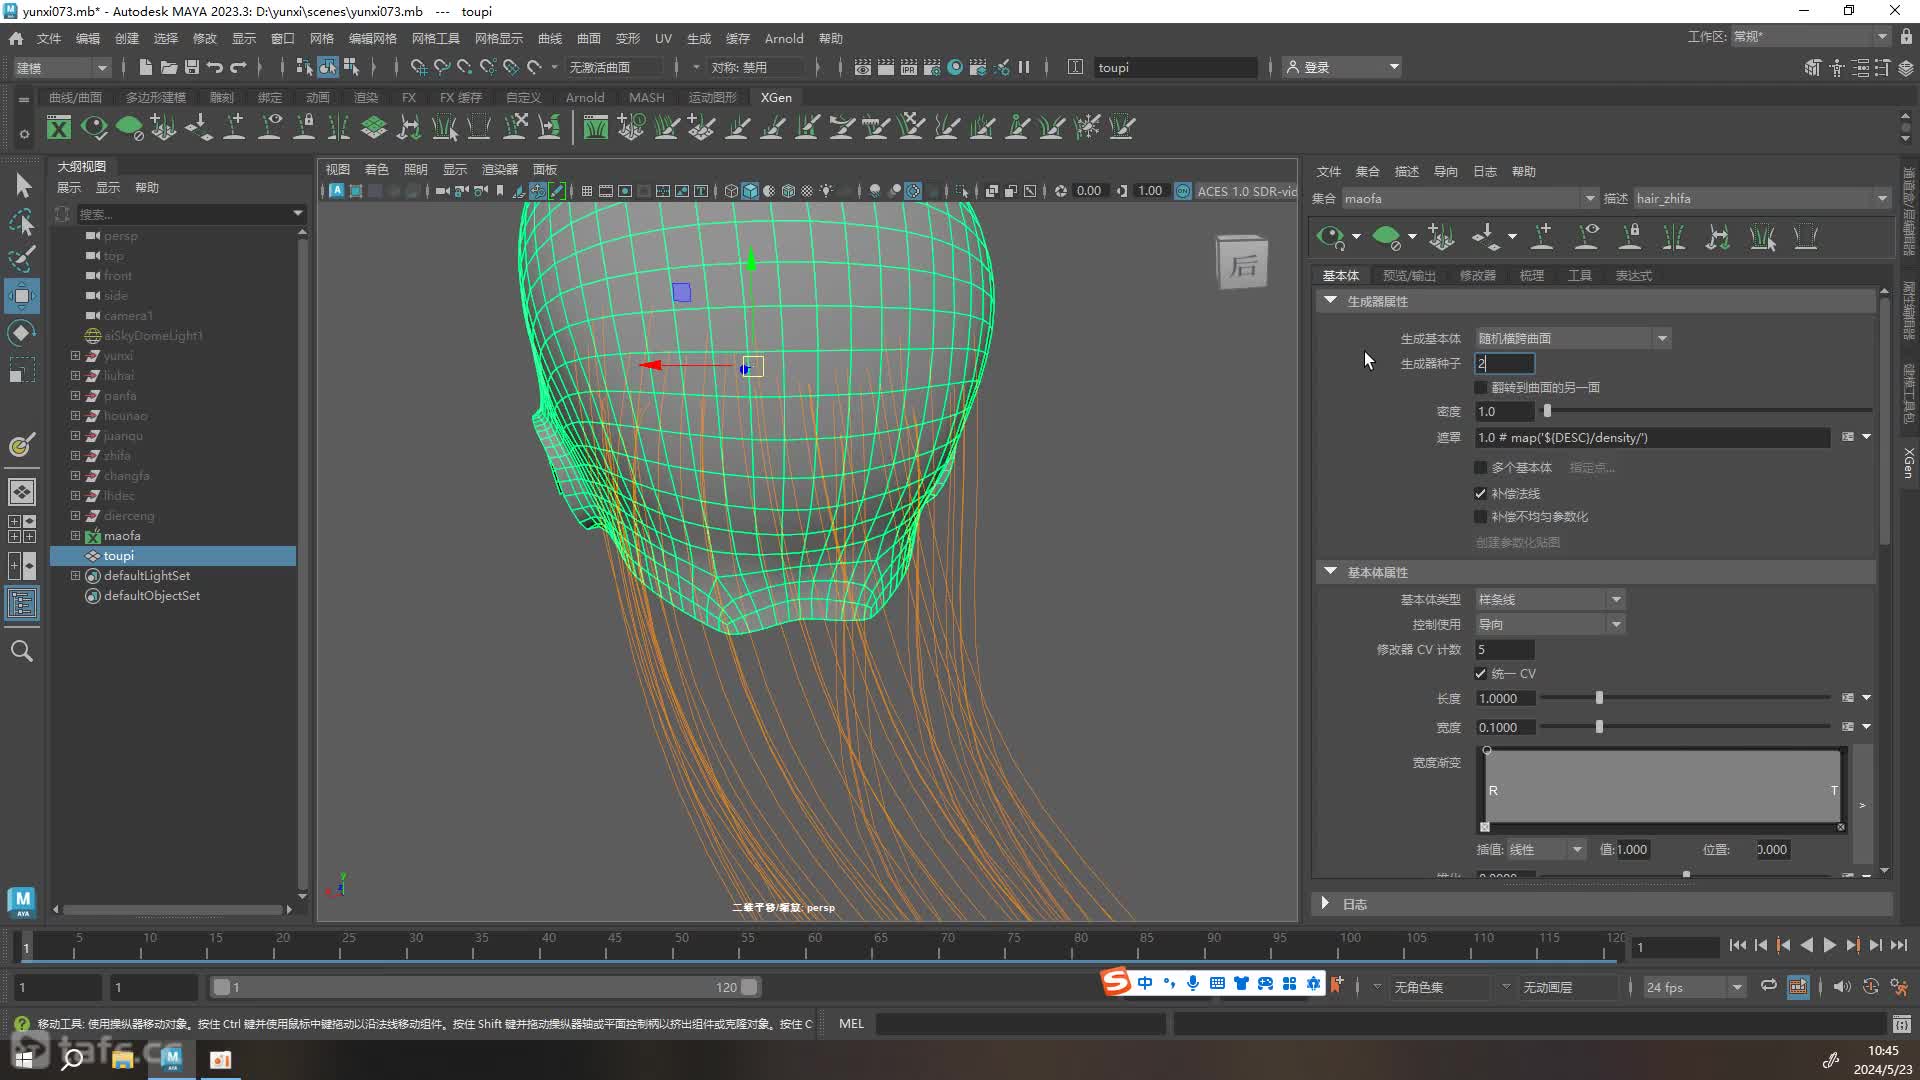
Task: Toggle the viewport isolate select icon
Action: pos(961,191)
